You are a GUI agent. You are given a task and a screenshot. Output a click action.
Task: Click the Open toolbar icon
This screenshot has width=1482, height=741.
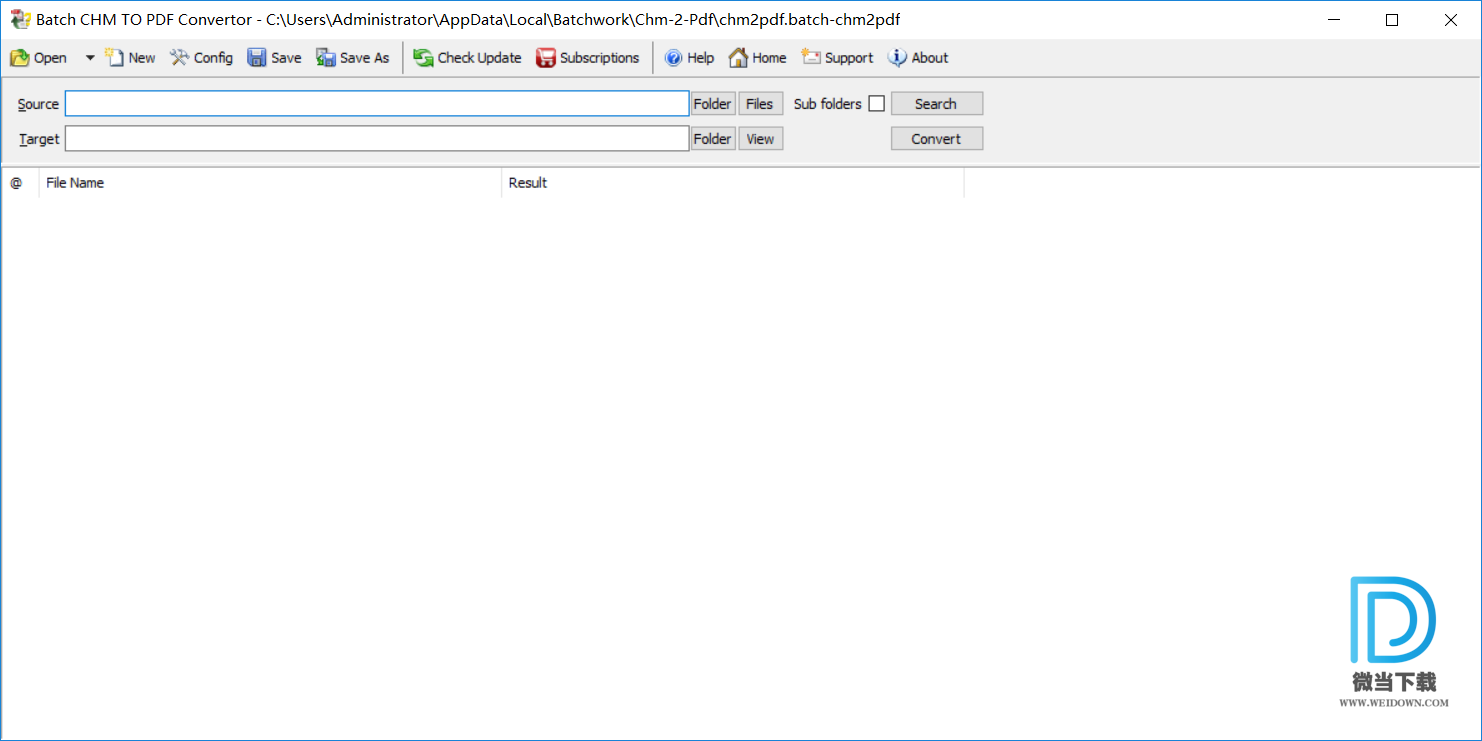coord(38,58)
